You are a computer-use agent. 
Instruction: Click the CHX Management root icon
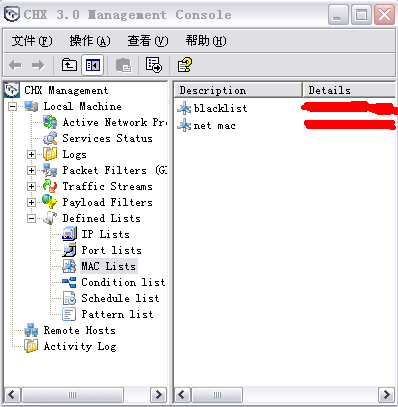click(12, 90)
